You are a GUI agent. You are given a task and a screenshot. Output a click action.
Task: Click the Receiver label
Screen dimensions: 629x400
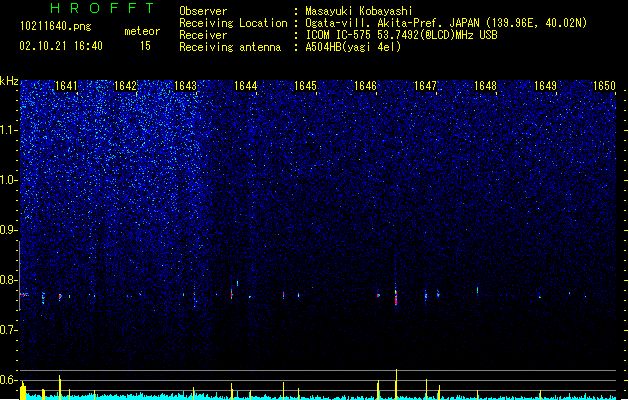pos(203,35)
